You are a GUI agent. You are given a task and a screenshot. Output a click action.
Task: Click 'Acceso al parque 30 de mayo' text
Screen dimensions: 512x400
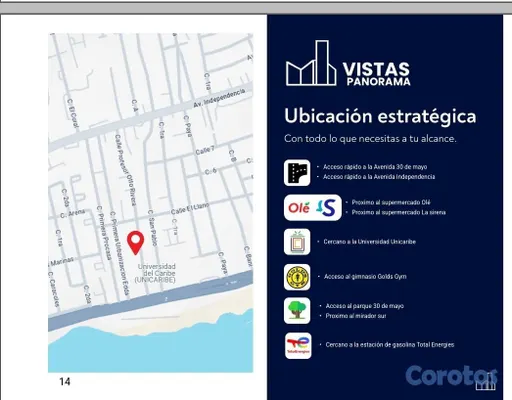(365, 306)
